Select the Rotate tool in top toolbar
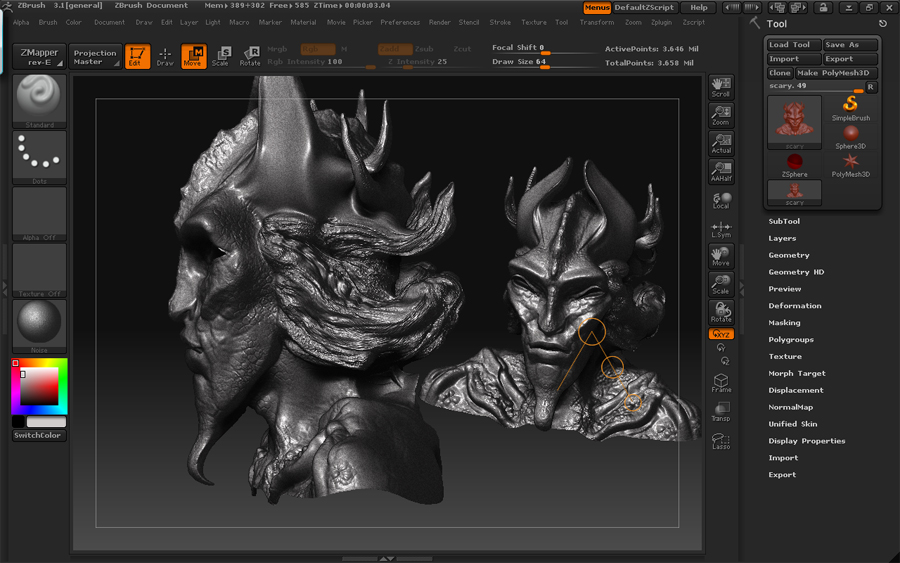The height and width of the screenshot is (563, 900). [x=250, y=57]
